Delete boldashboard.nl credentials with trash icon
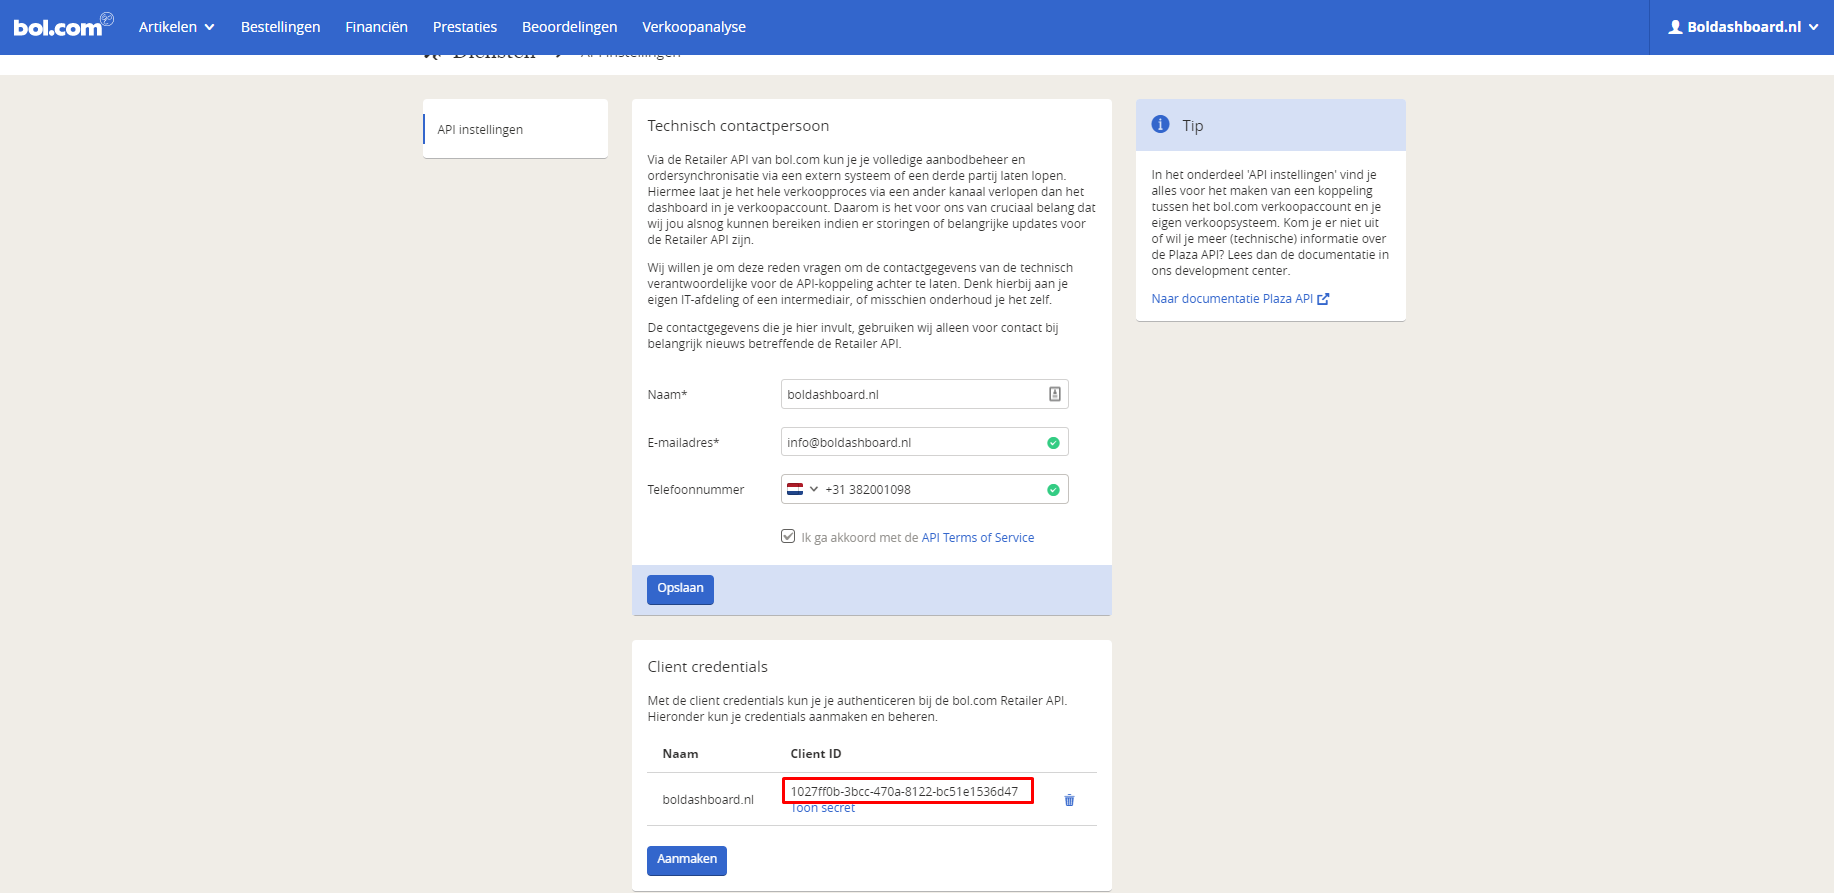This screenshot has height=893, width=1834. pos(1069,800)
